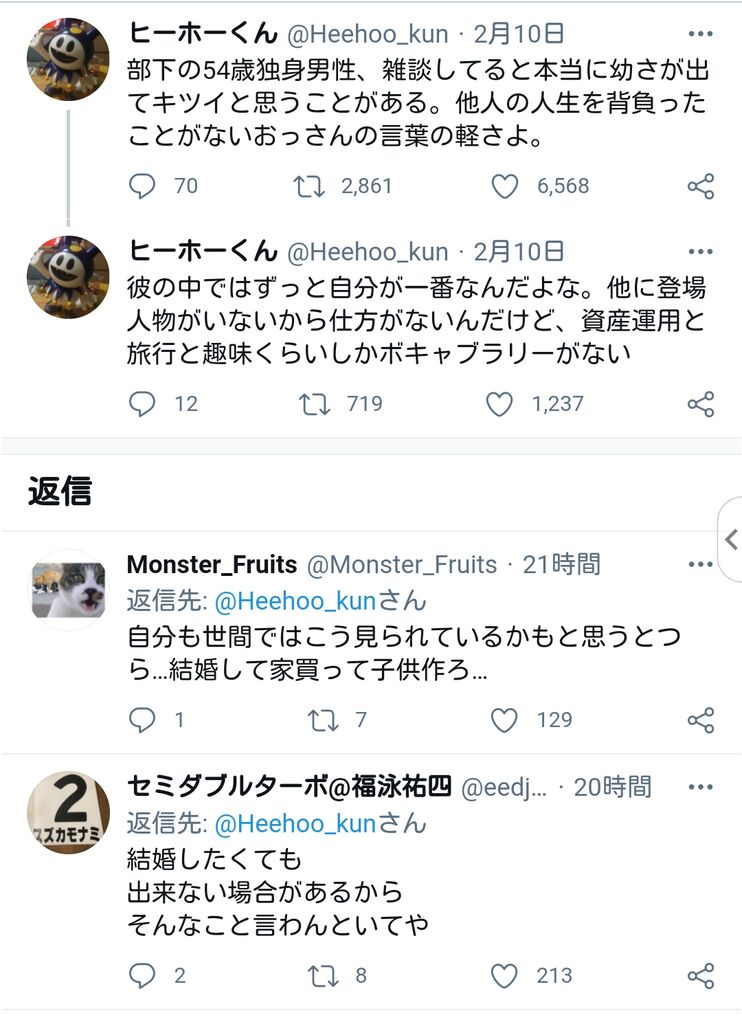Open @Heehoo_kun mention link in Monster_Fruits reply
The width and height of the screenshot is (742, 1024).
pos(295,601)
